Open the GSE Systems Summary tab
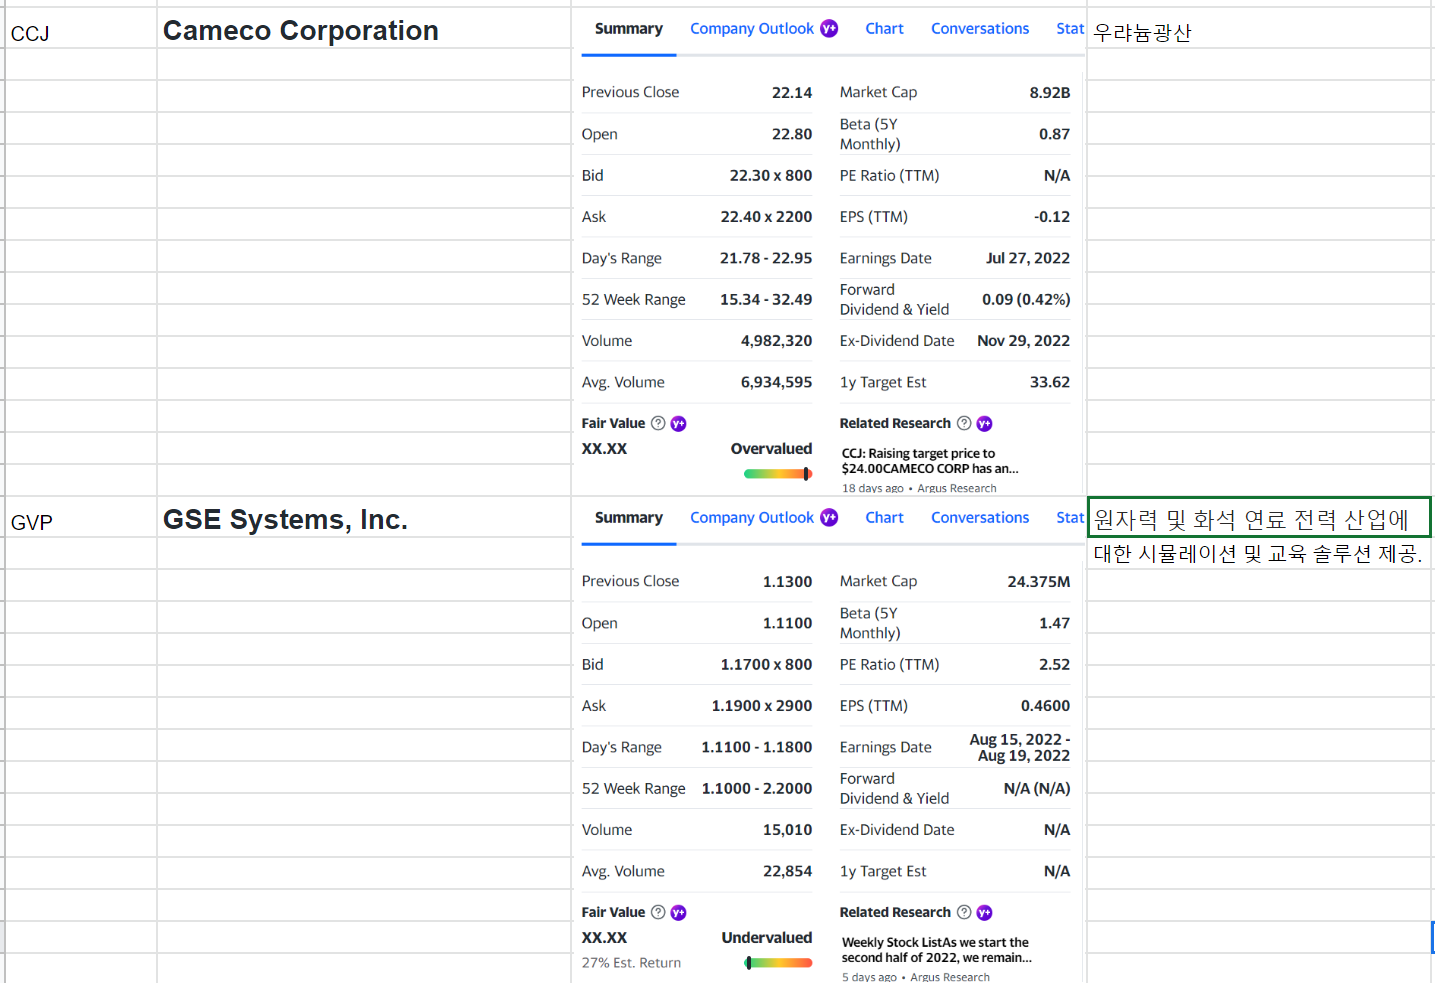This screenshot has width=1435, height=983. pyautogui.click(x=628, y=518)
